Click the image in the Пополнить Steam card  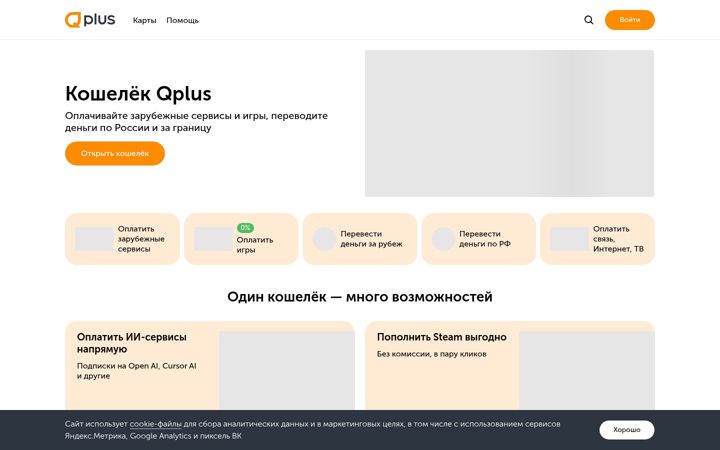pos(586,371)
